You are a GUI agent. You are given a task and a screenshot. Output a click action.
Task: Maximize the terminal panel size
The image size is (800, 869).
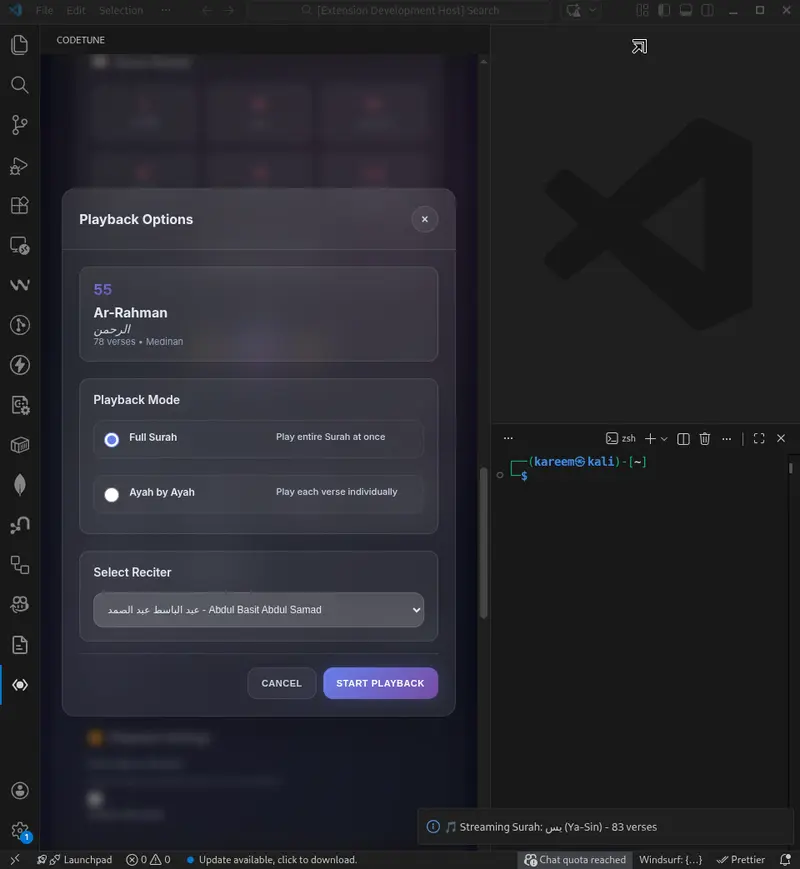tap(759, 438)
